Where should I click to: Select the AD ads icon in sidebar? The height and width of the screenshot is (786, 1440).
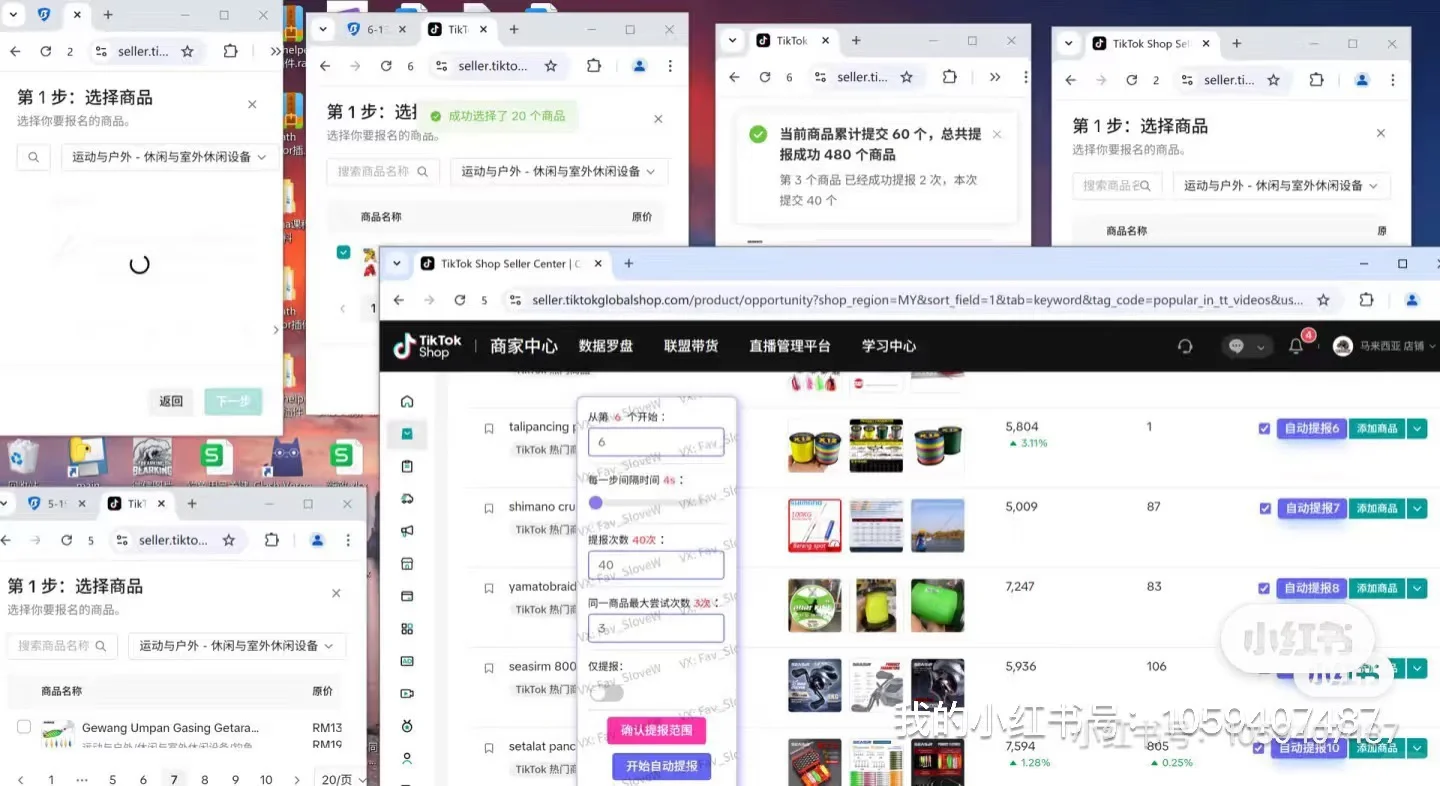tap(406, 660)
